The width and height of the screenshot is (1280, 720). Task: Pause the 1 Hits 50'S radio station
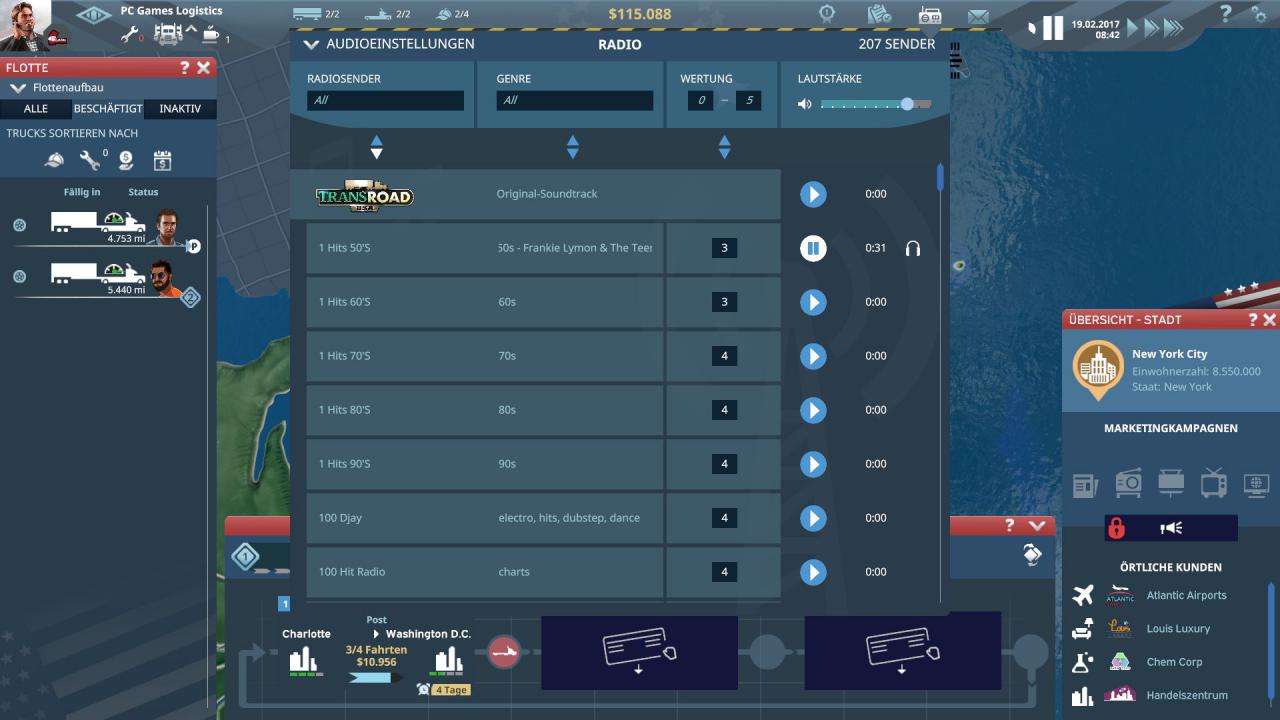pyautogui.click(x=813, y=248)
